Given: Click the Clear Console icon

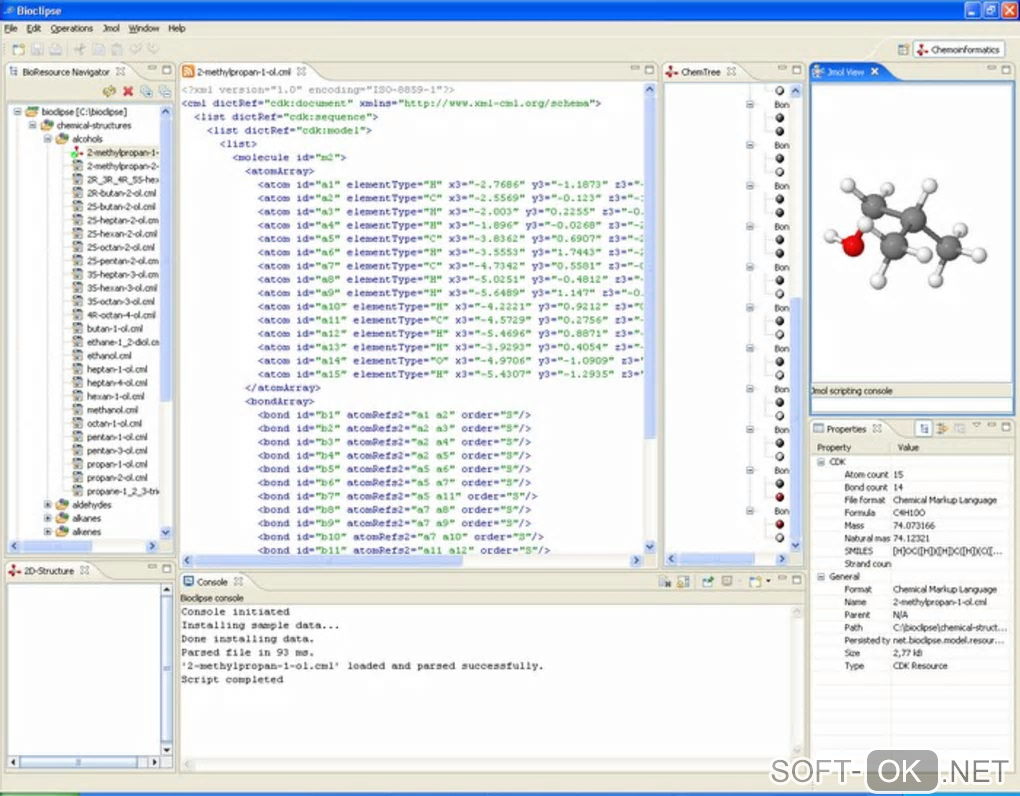Looking at the screenshot, I should [665, 582].
